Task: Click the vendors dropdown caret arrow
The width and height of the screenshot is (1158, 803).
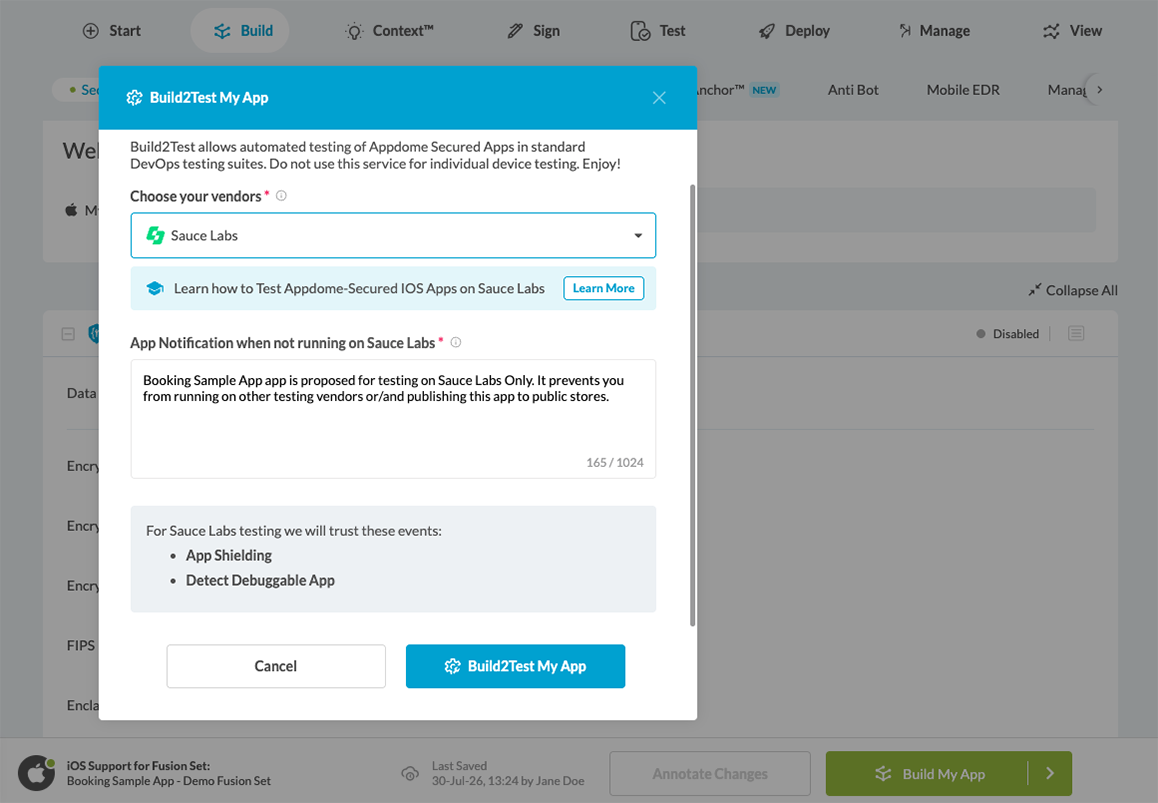Action: 638,236
